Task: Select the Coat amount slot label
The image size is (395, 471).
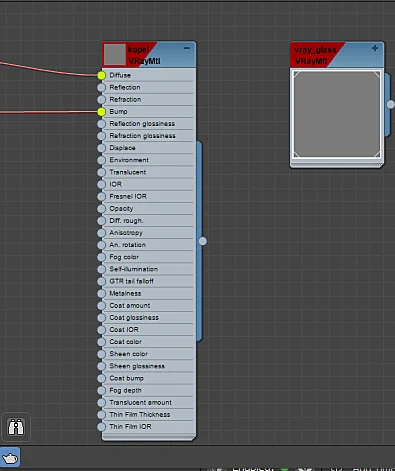Action: pyautogui.click(x=130, y=305)
